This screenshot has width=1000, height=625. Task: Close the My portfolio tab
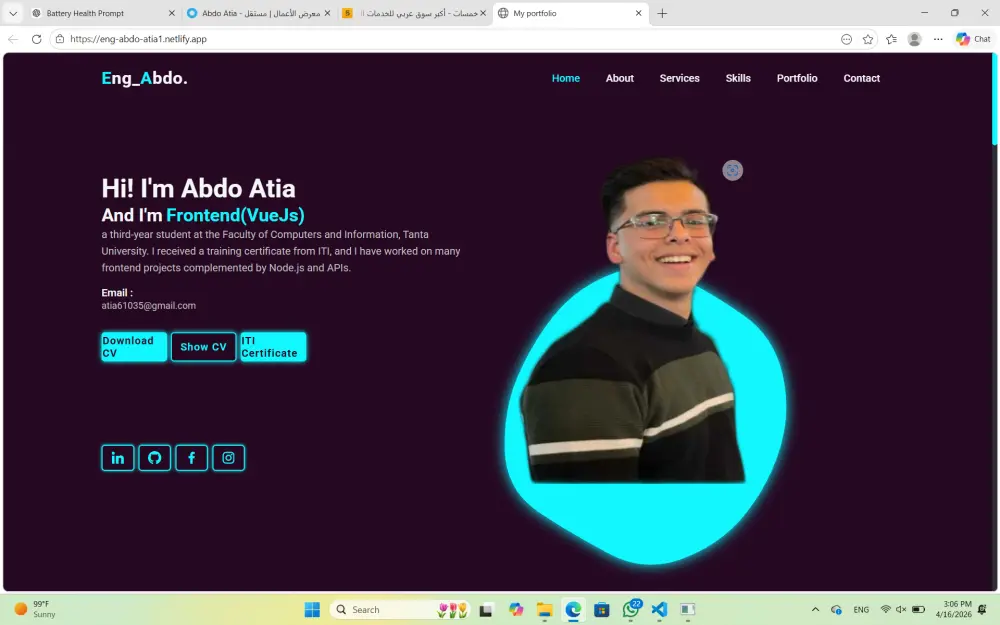(638, 13)
